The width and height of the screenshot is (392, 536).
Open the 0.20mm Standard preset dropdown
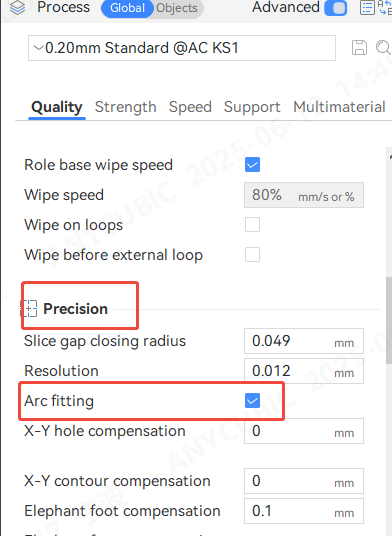coord(181,48)
